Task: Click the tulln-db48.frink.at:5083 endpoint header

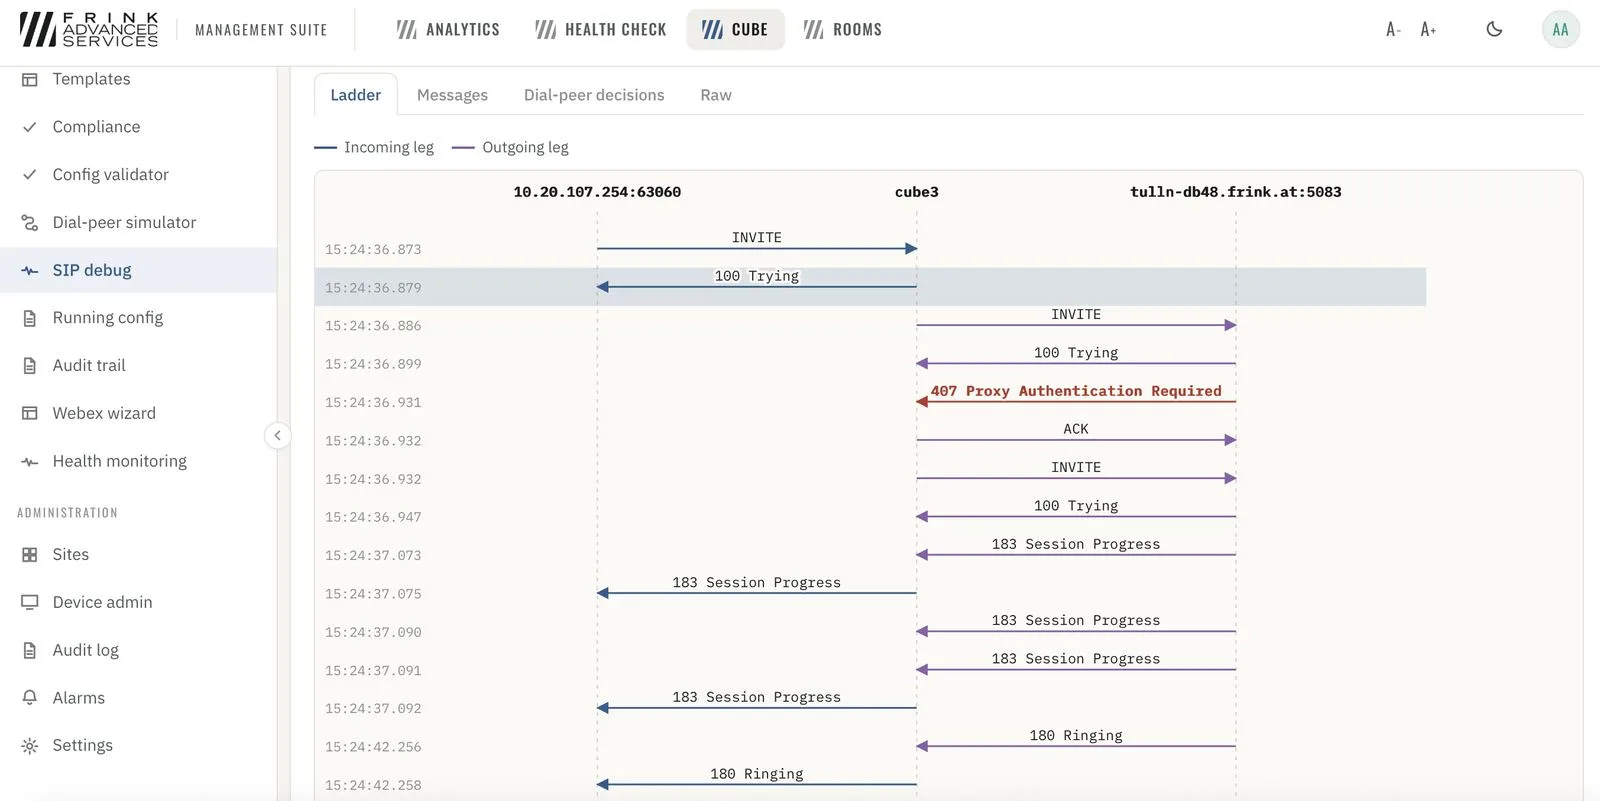Action: coord(1236,192)
